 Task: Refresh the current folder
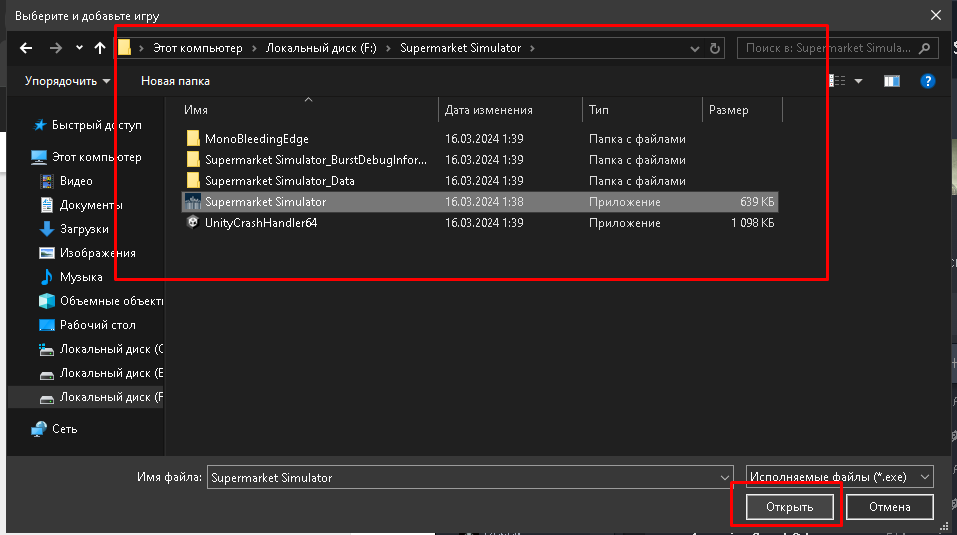coord(715,48)
